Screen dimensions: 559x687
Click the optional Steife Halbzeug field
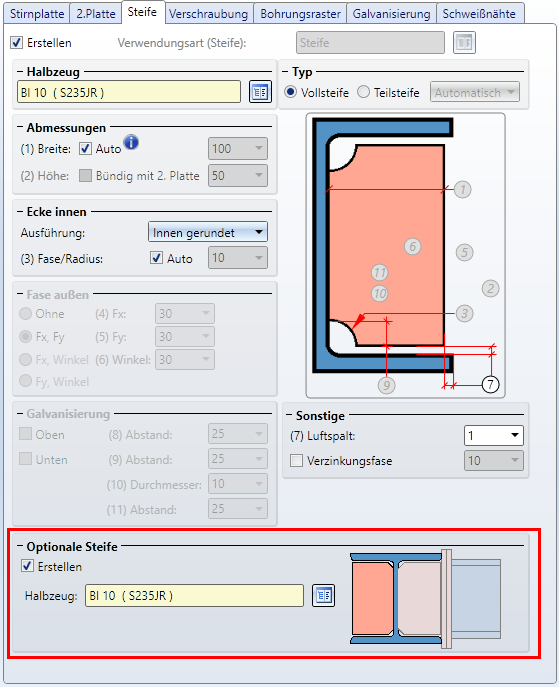pos(195,595)
